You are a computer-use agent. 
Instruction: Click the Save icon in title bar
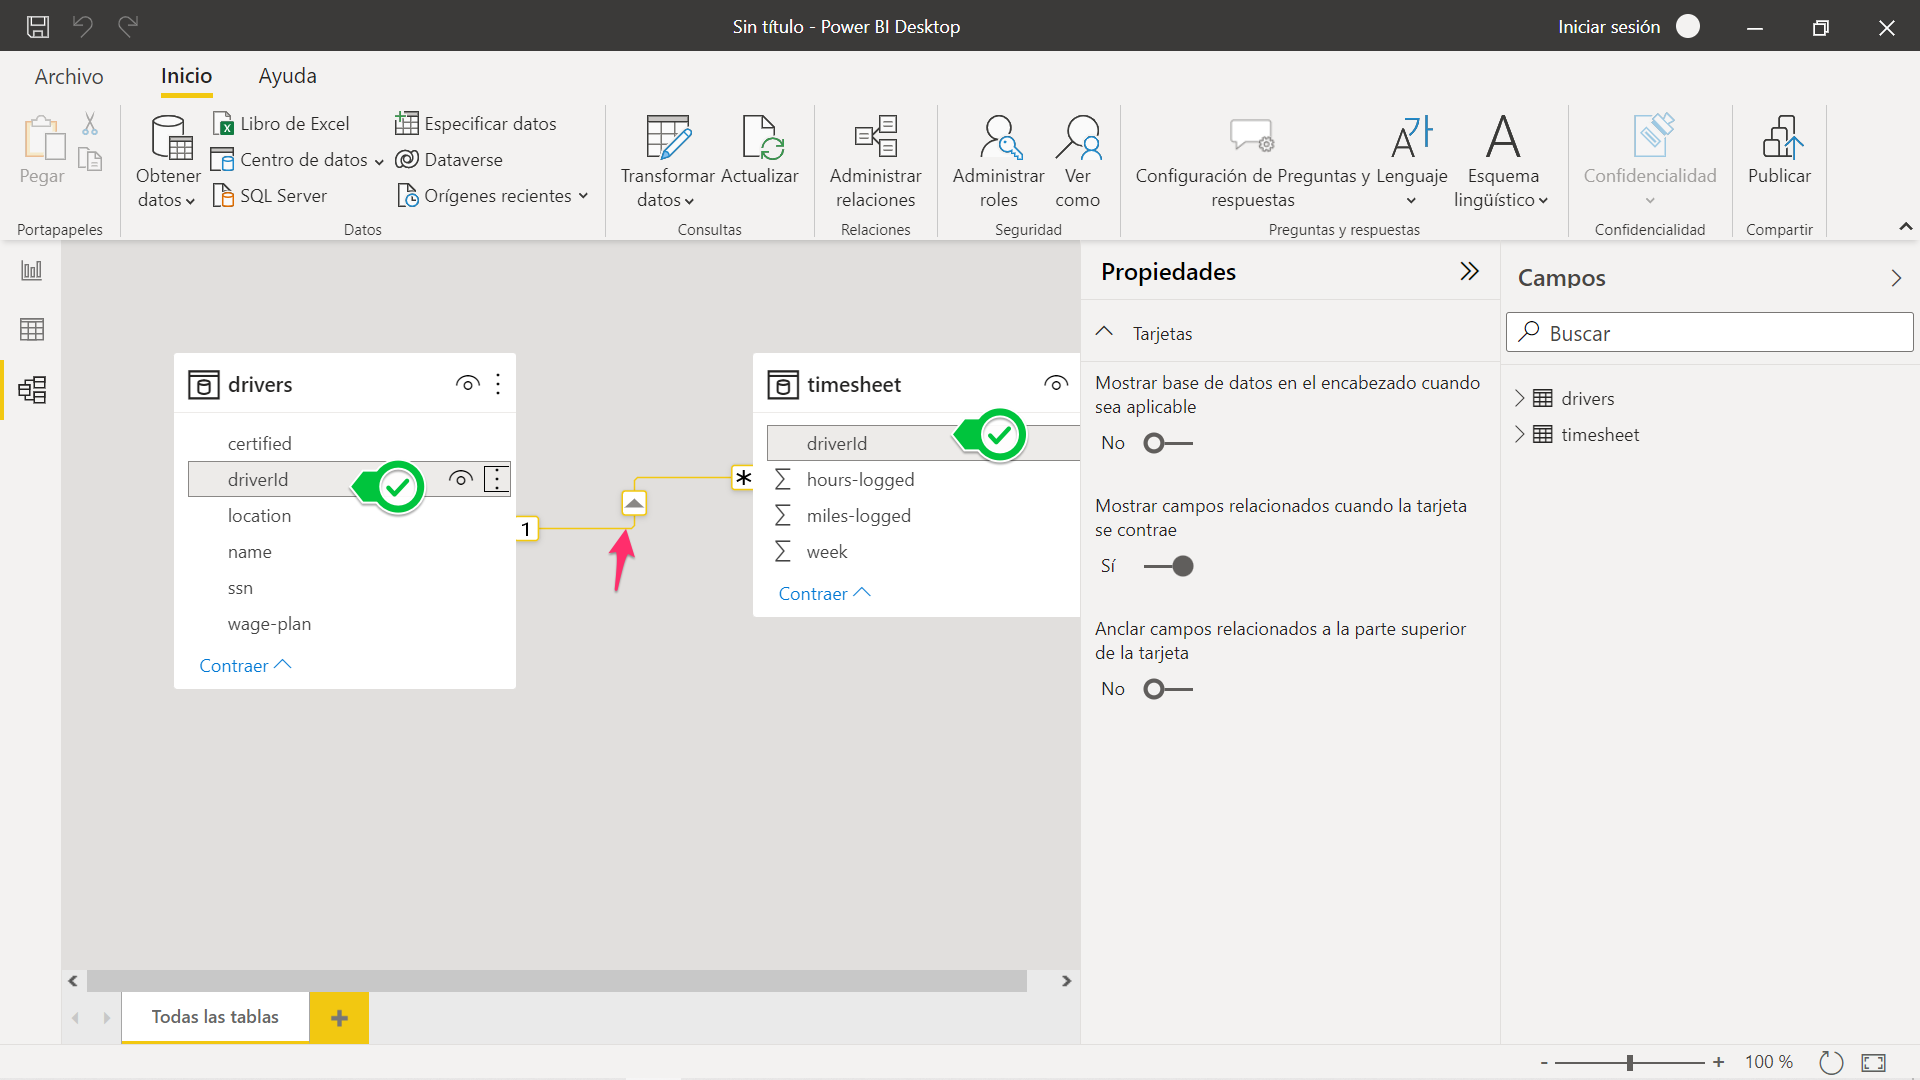coord(38,27)
